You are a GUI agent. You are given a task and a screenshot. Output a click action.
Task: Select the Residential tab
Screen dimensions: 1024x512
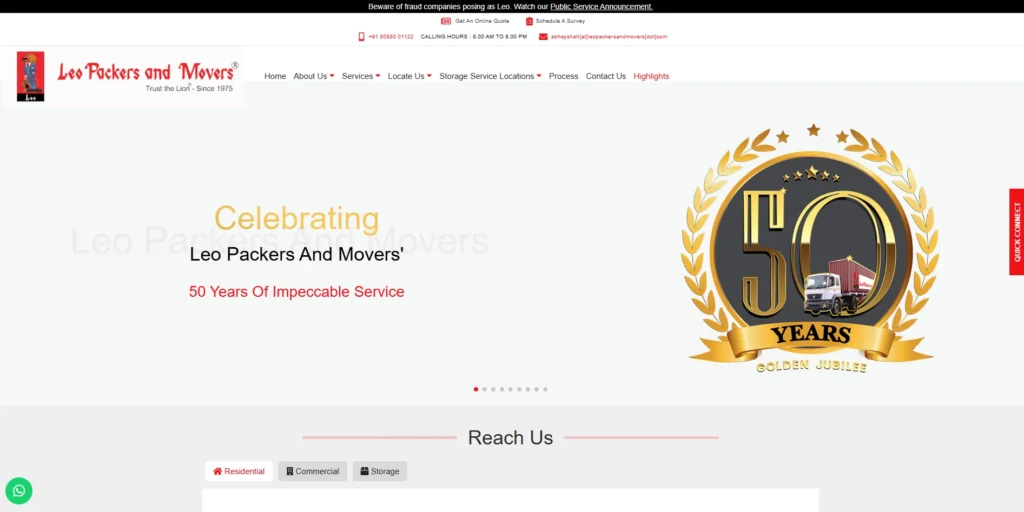pyautogui.click(x=239, y=471)
